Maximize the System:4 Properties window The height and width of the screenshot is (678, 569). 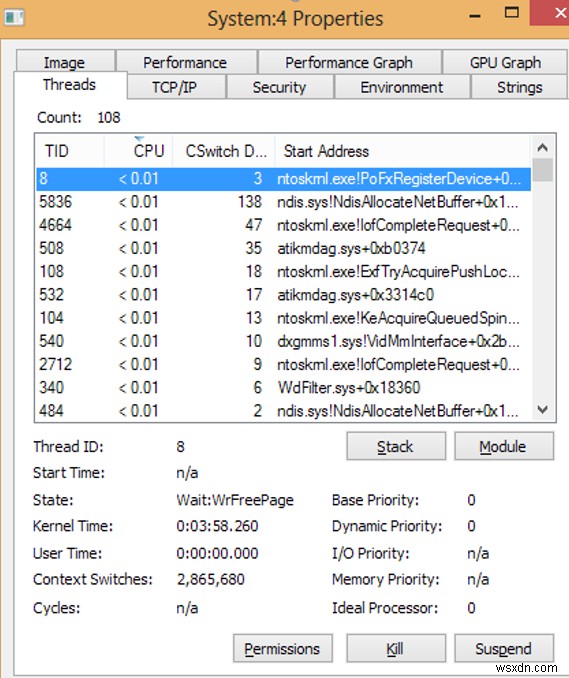511,13
